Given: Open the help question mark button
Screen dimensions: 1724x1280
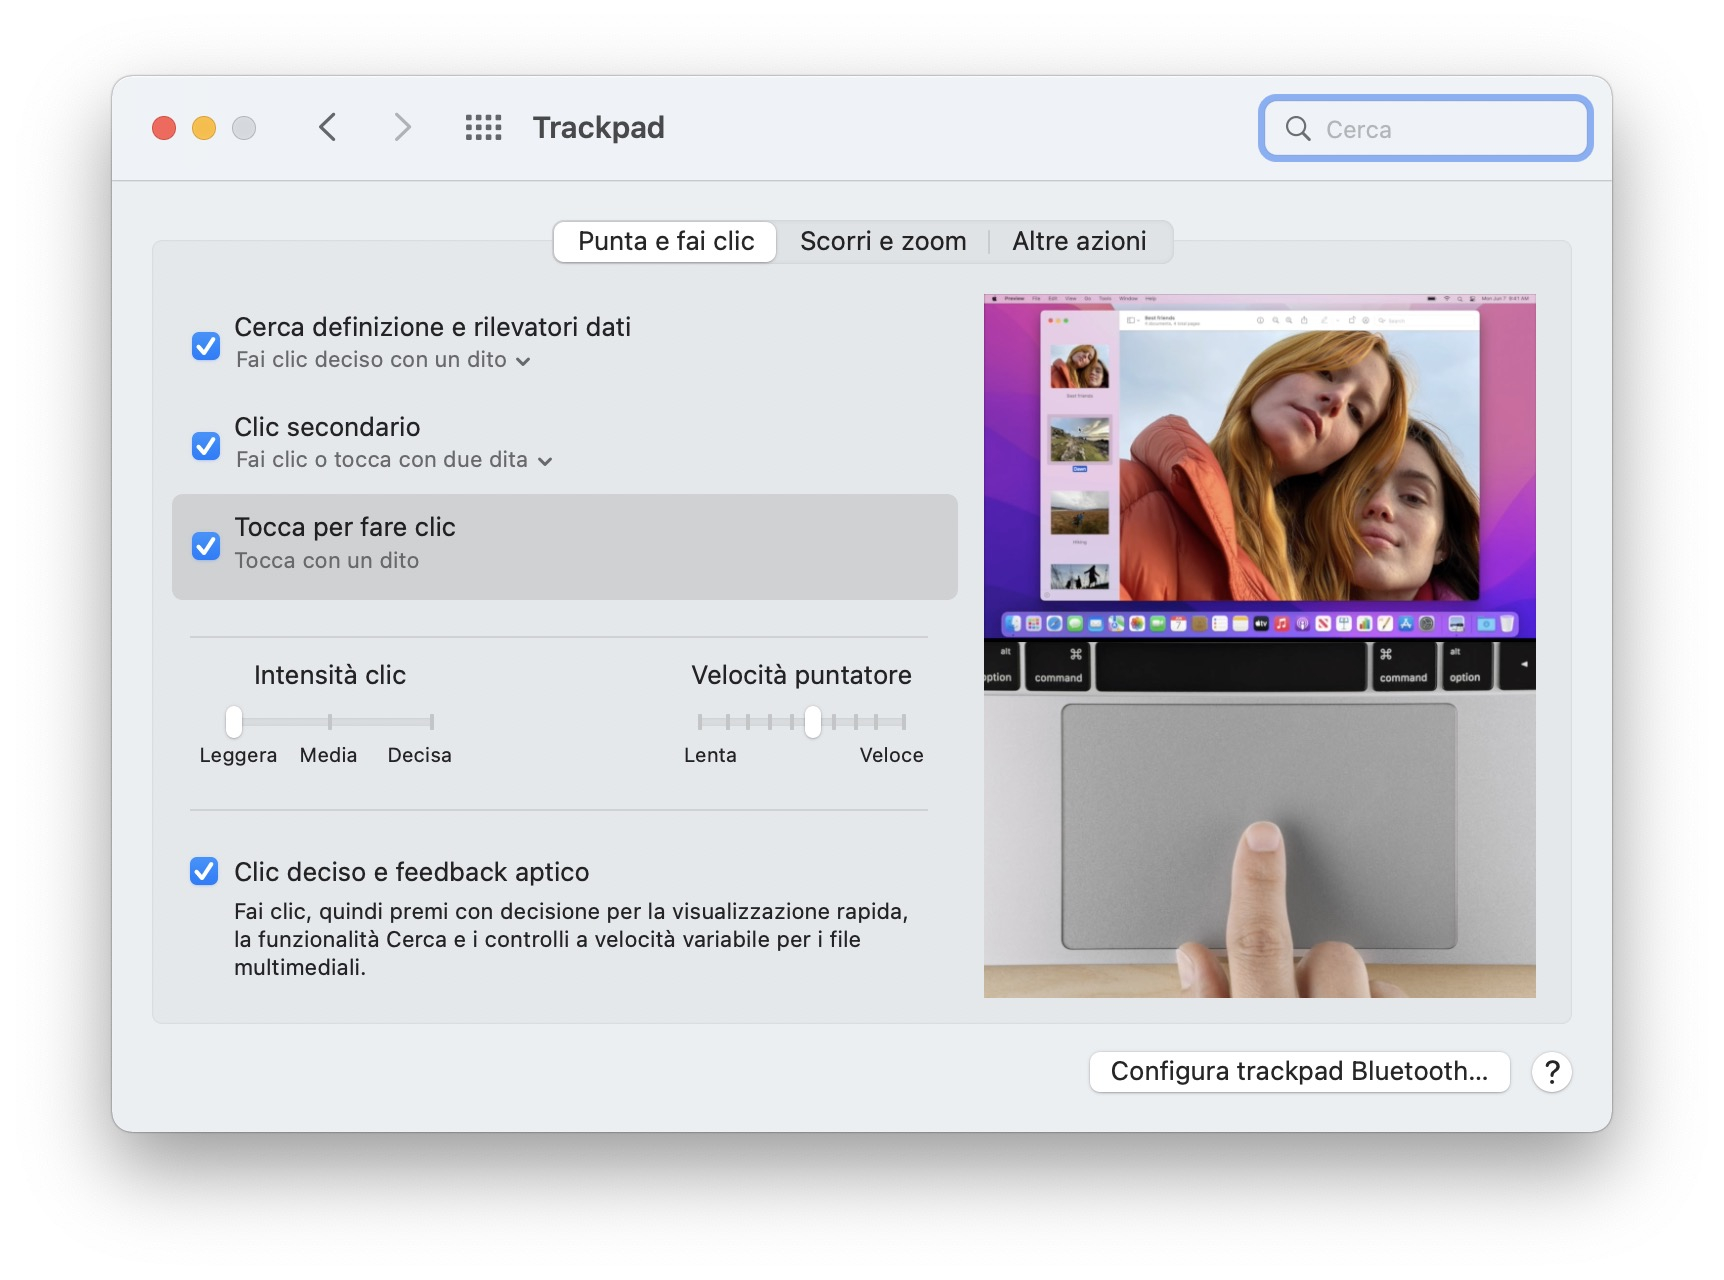Looking at the screenshot, I should click(x=1551, y=1072).
